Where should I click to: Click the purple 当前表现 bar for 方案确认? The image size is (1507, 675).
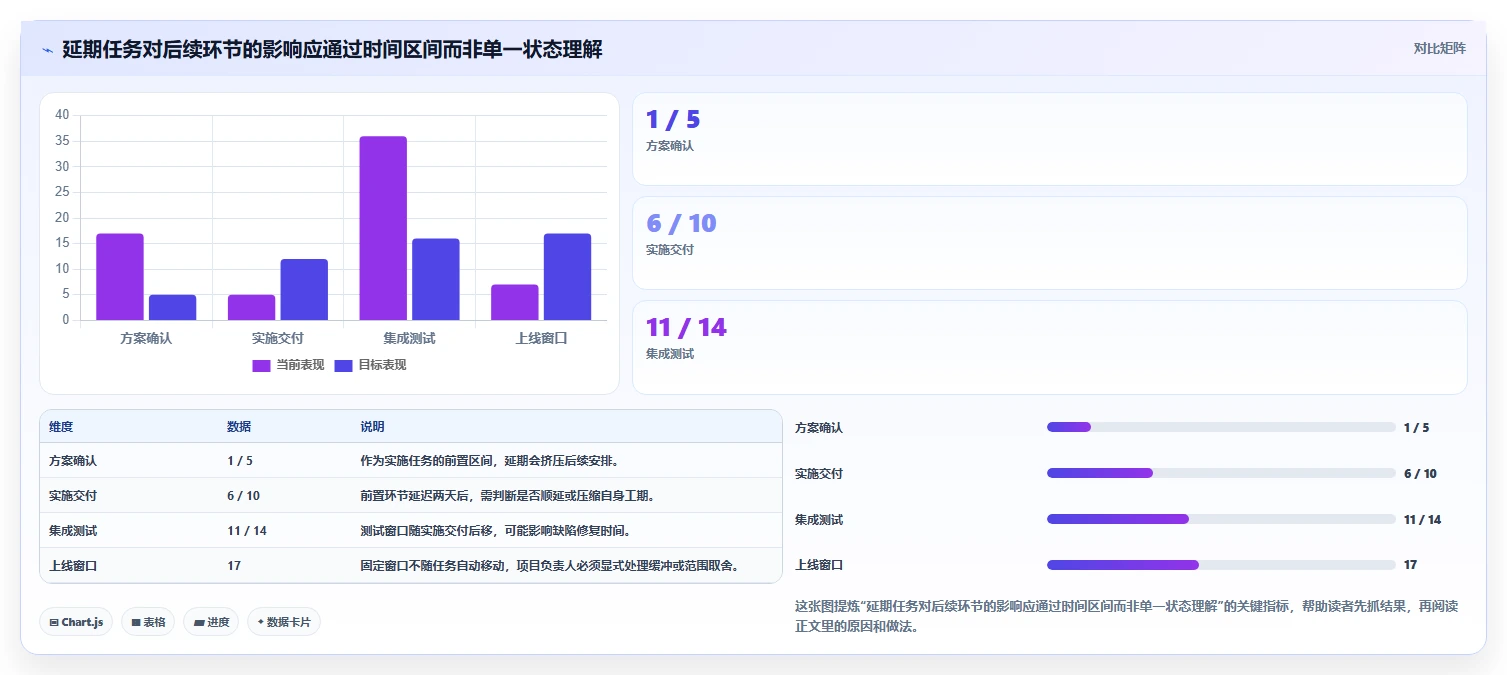point(120,277)
